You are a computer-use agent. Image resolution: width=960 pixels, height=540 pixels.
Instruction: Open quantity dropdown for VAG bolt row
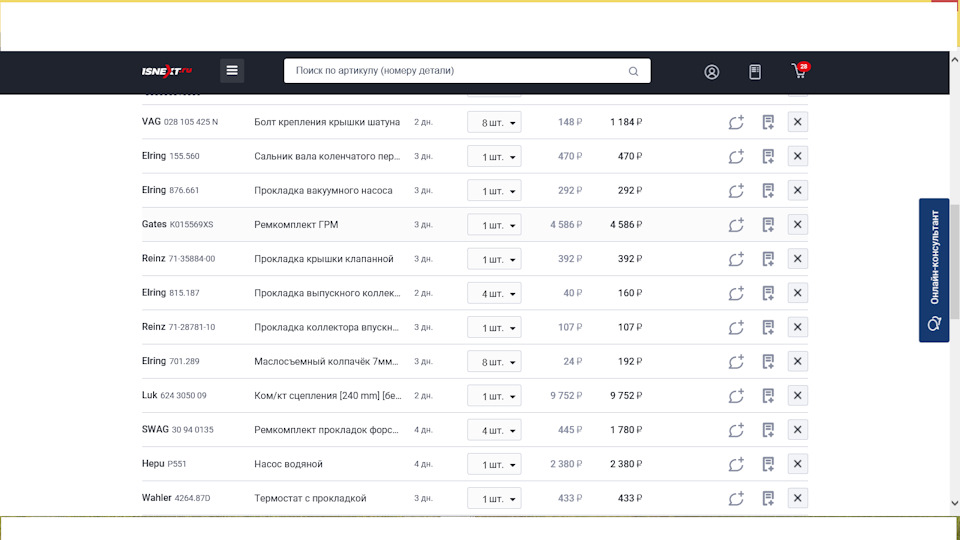494,122
